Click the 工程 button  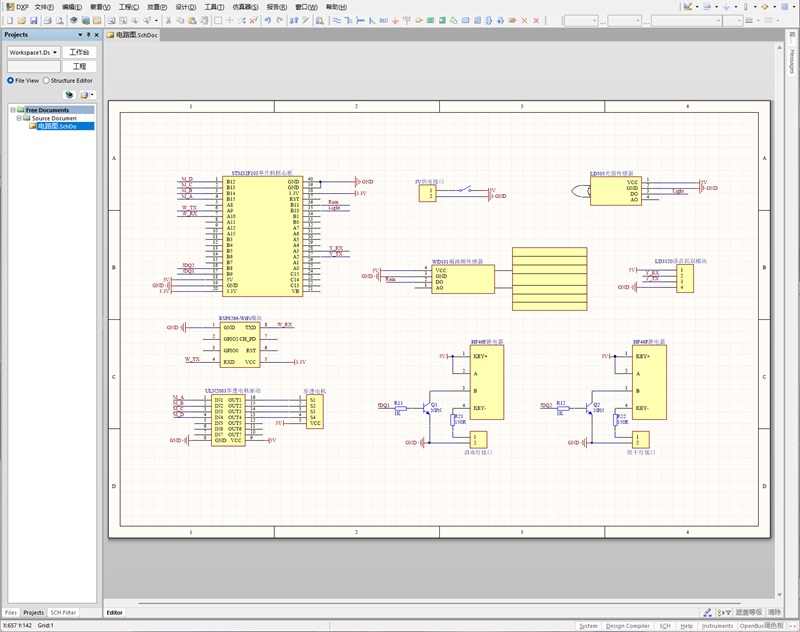tap(79, 66)
